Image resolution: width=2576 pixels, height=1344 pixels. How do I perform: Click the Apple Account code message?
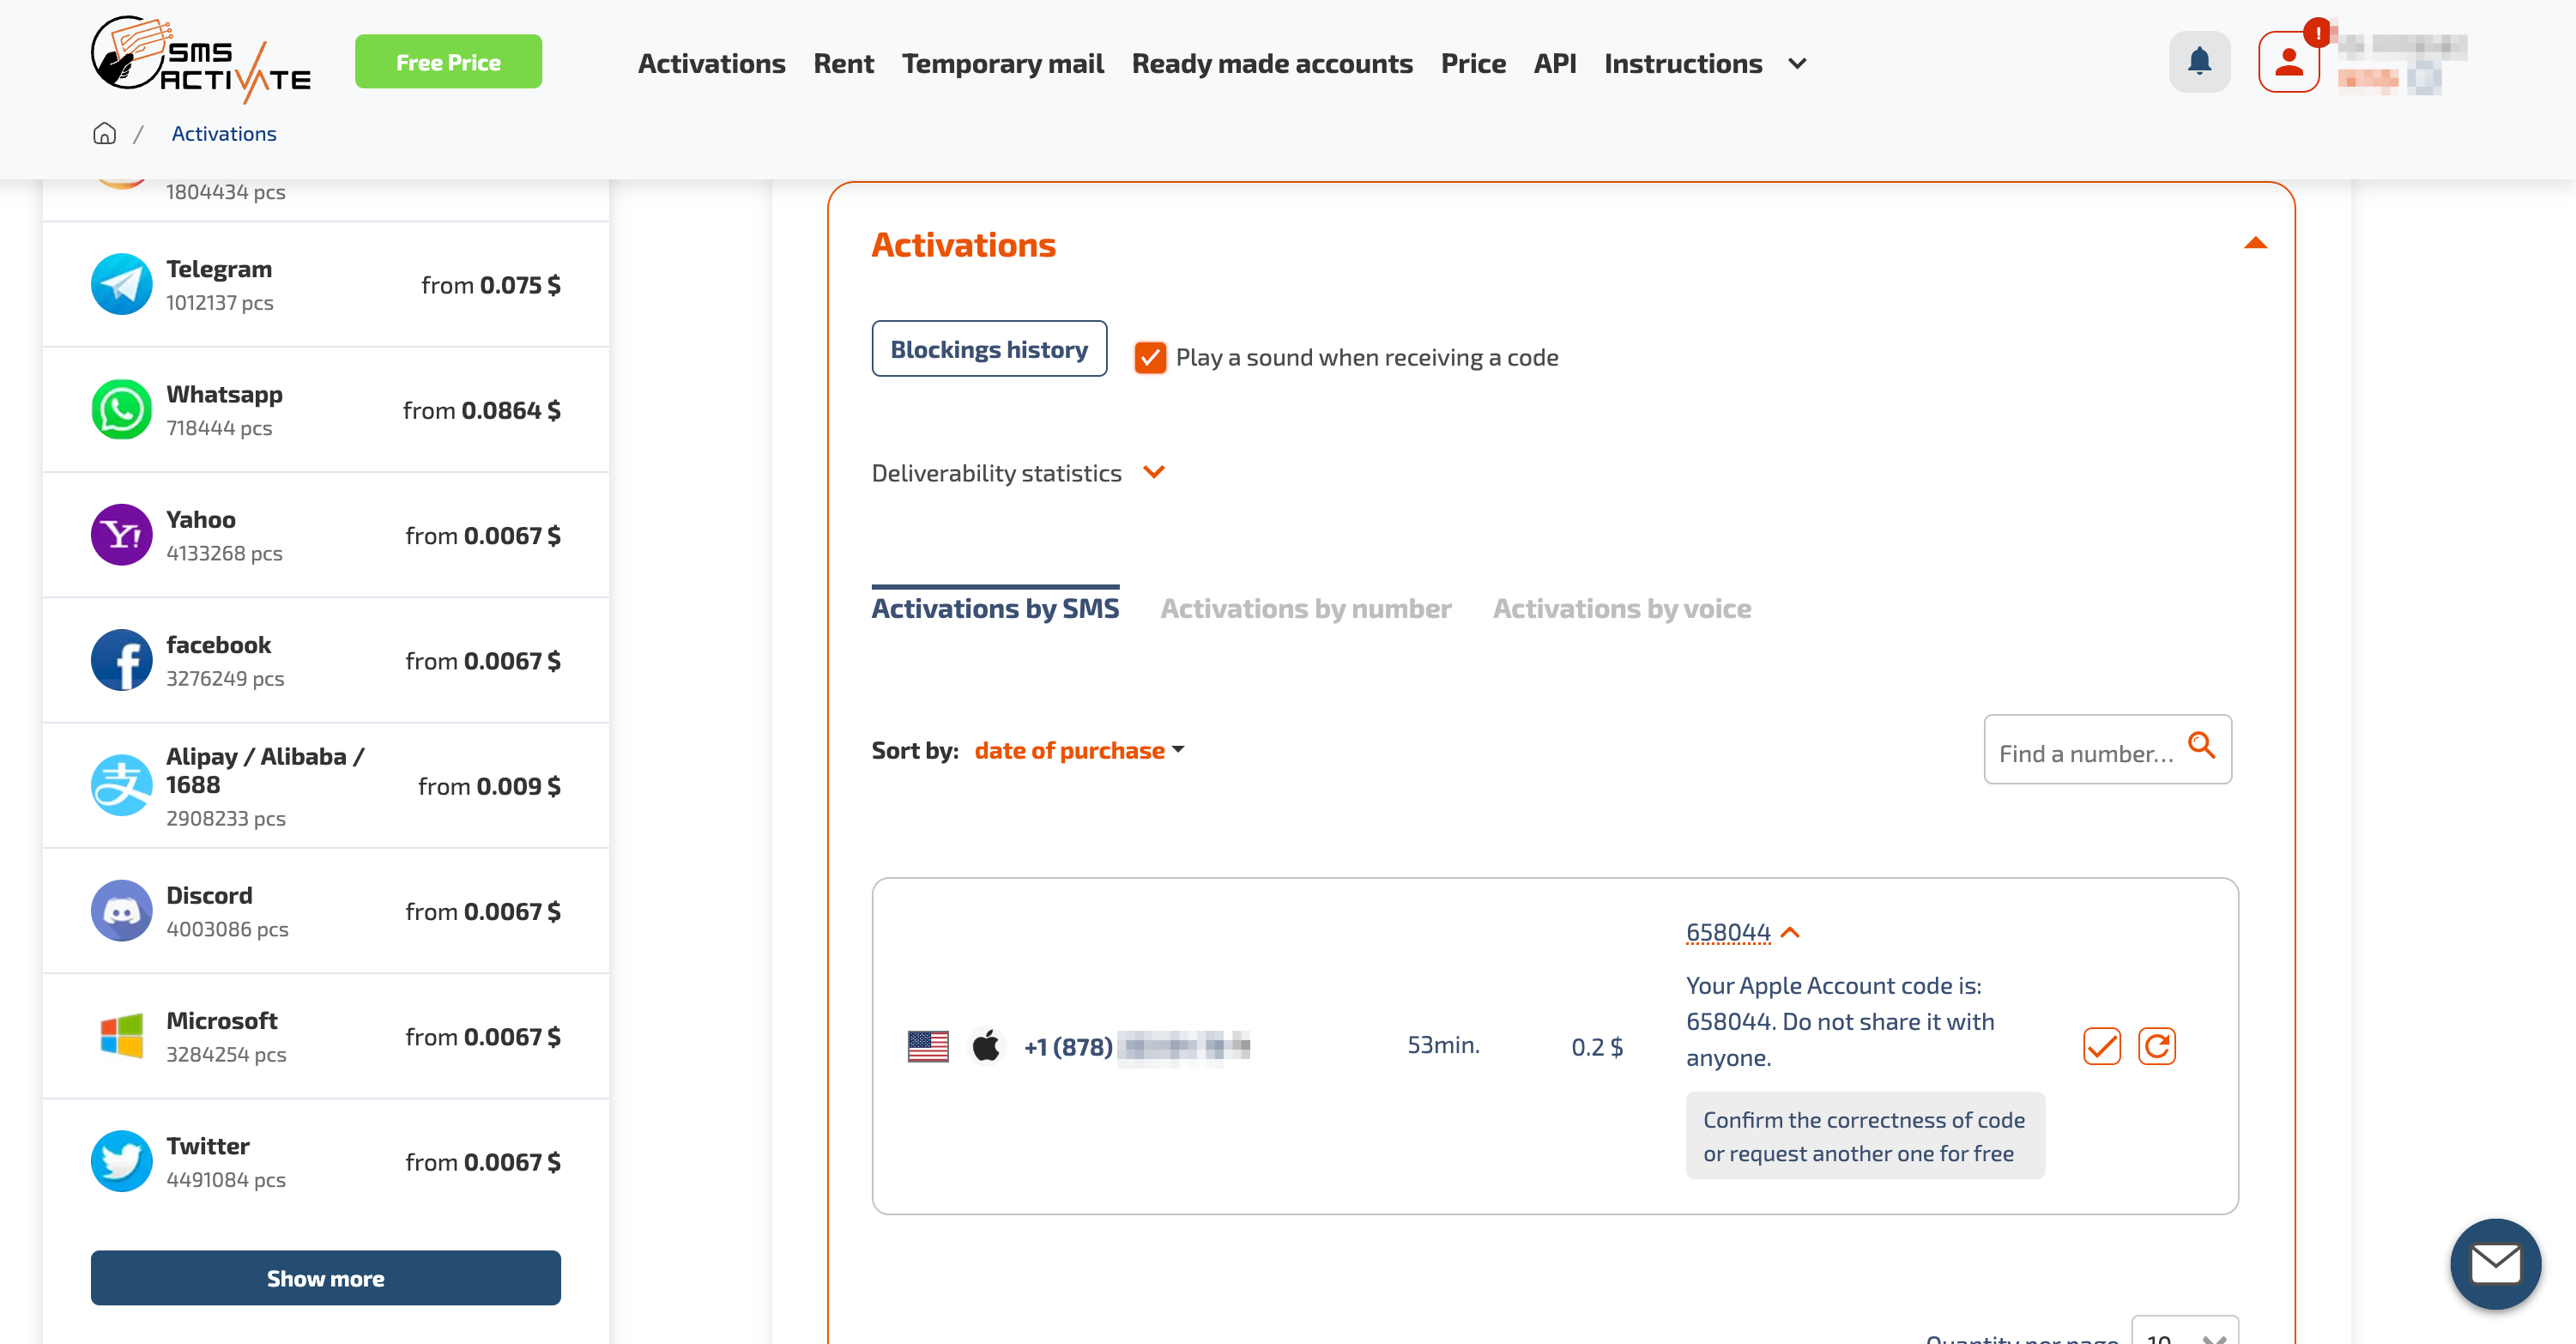(1840, 1021)
